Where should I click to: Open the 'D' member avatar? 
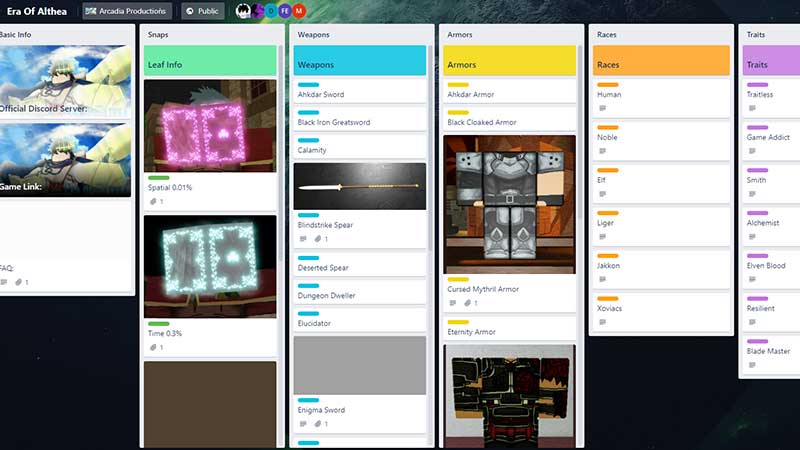coord(271,11)
